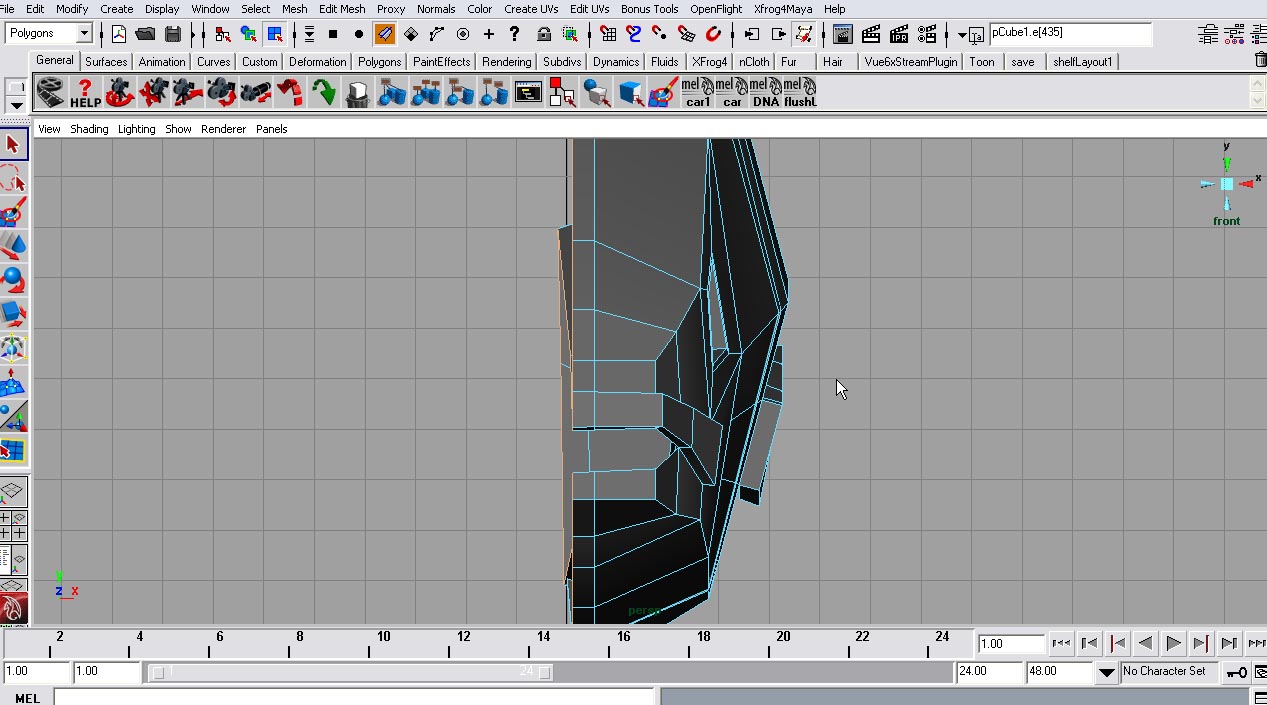Screen dimensions: 1267x705
Task: Open the Normals menu
Action: tap(436, 9)
